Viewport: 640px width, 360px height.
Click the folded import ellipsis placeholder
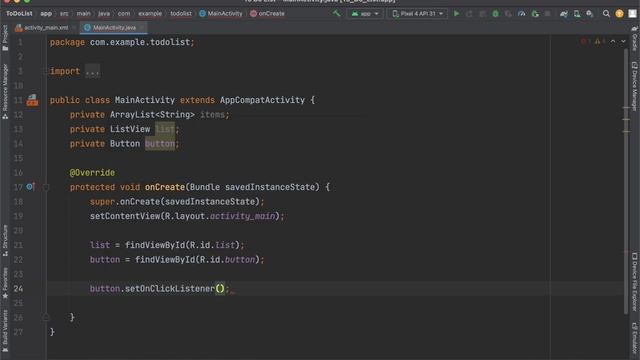coord(92,71)
